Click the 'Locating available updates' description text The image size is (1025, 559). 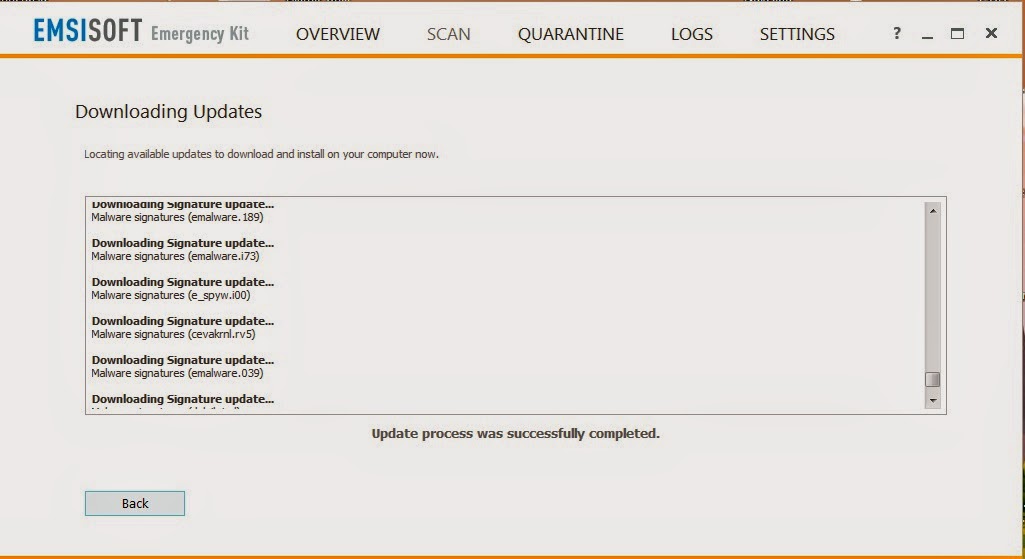click(x=261, y=154)
